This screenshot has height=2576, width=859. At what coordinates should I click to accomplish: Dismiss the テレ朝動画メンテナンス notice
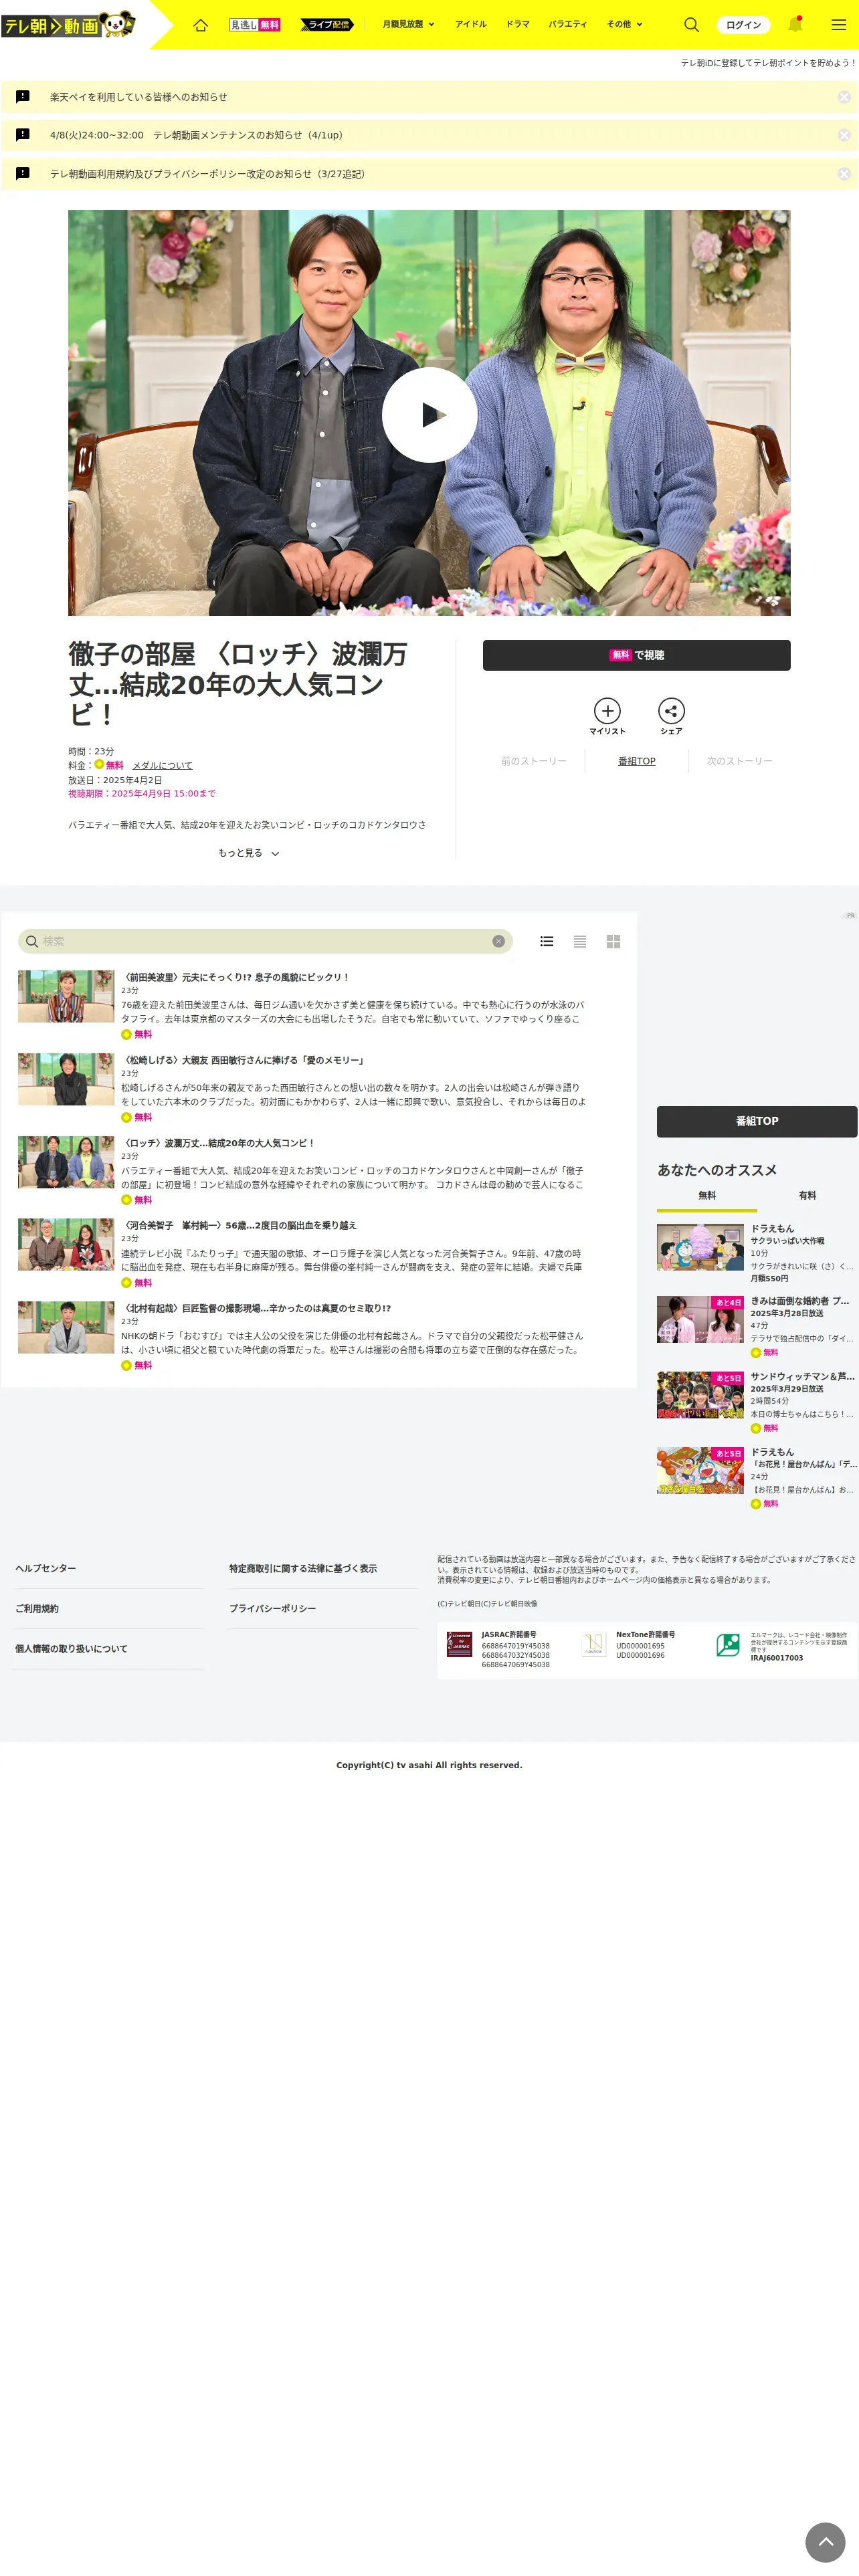click(x=843, y=135)
